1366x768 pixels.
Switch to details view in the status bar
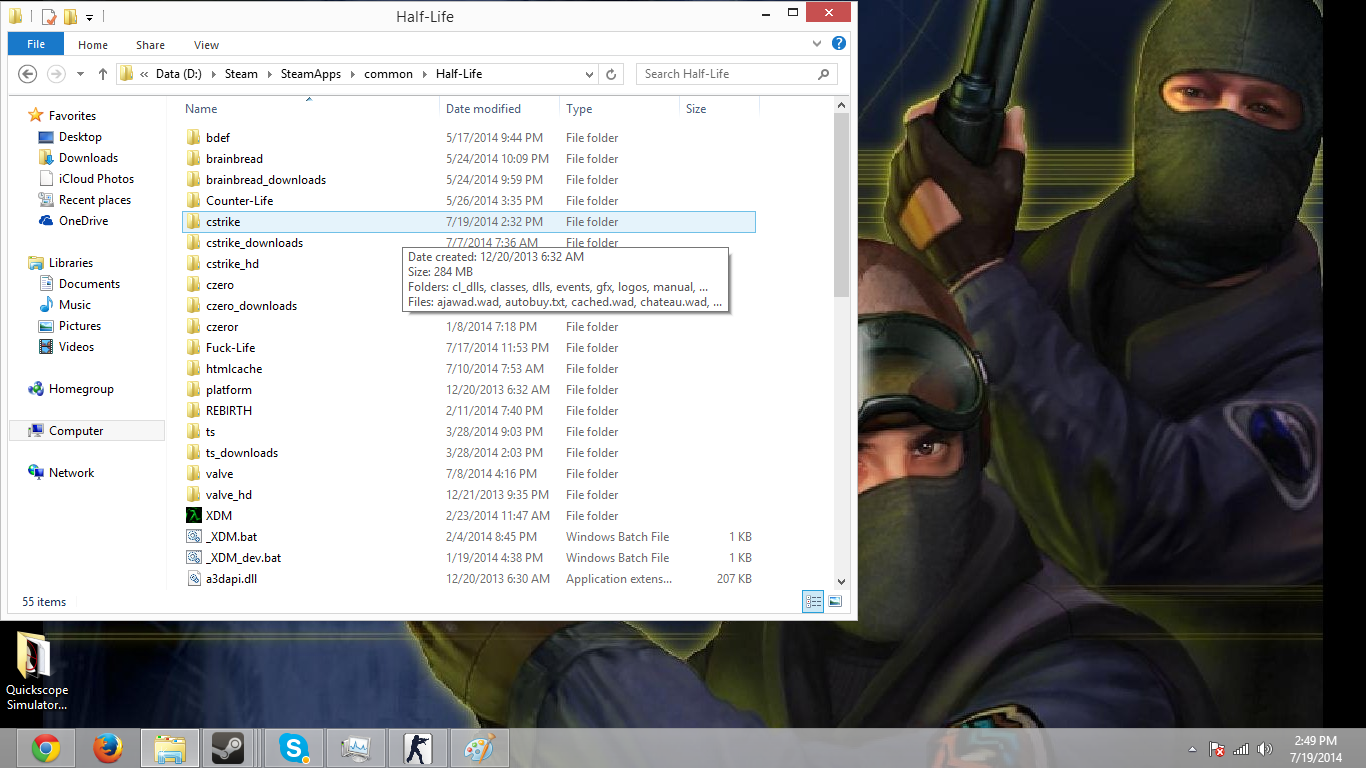[x=813, y=602]
